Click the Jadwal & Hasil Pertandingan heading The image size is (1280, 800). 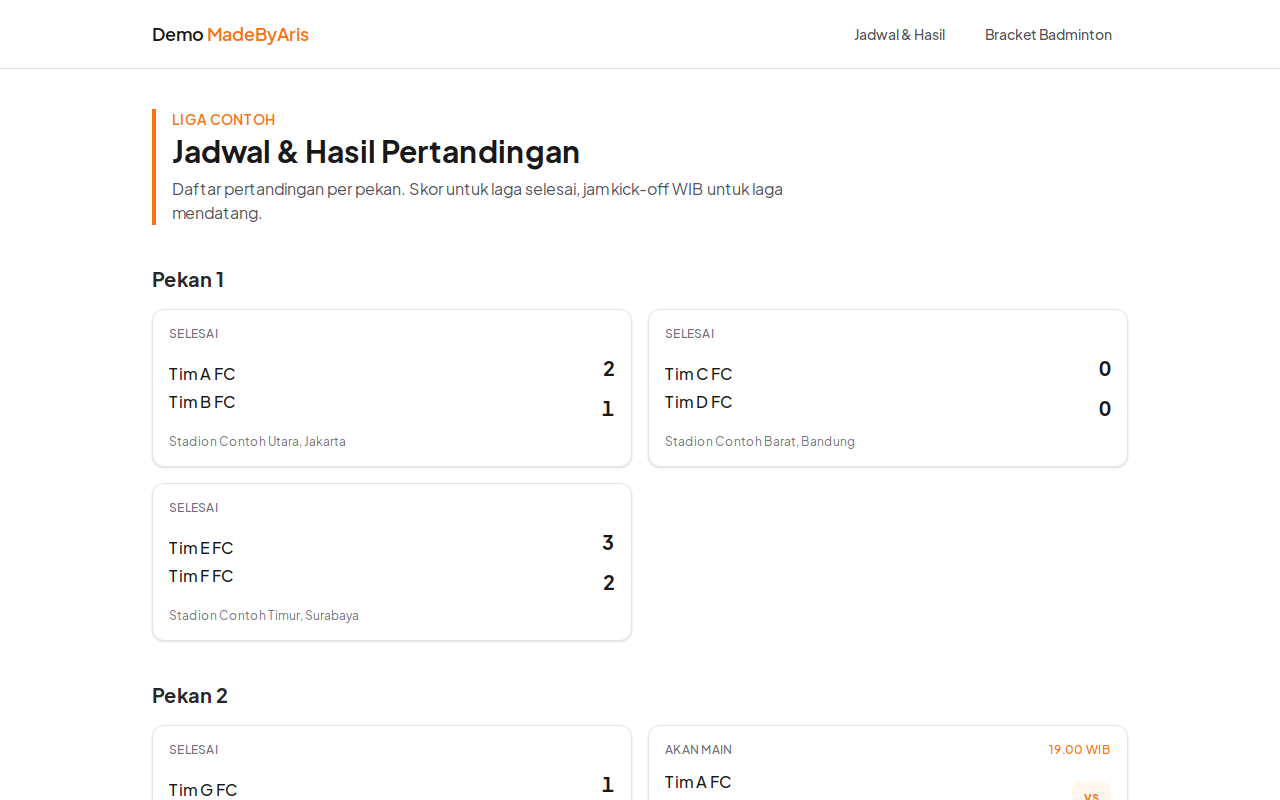(x=376, y=151)
